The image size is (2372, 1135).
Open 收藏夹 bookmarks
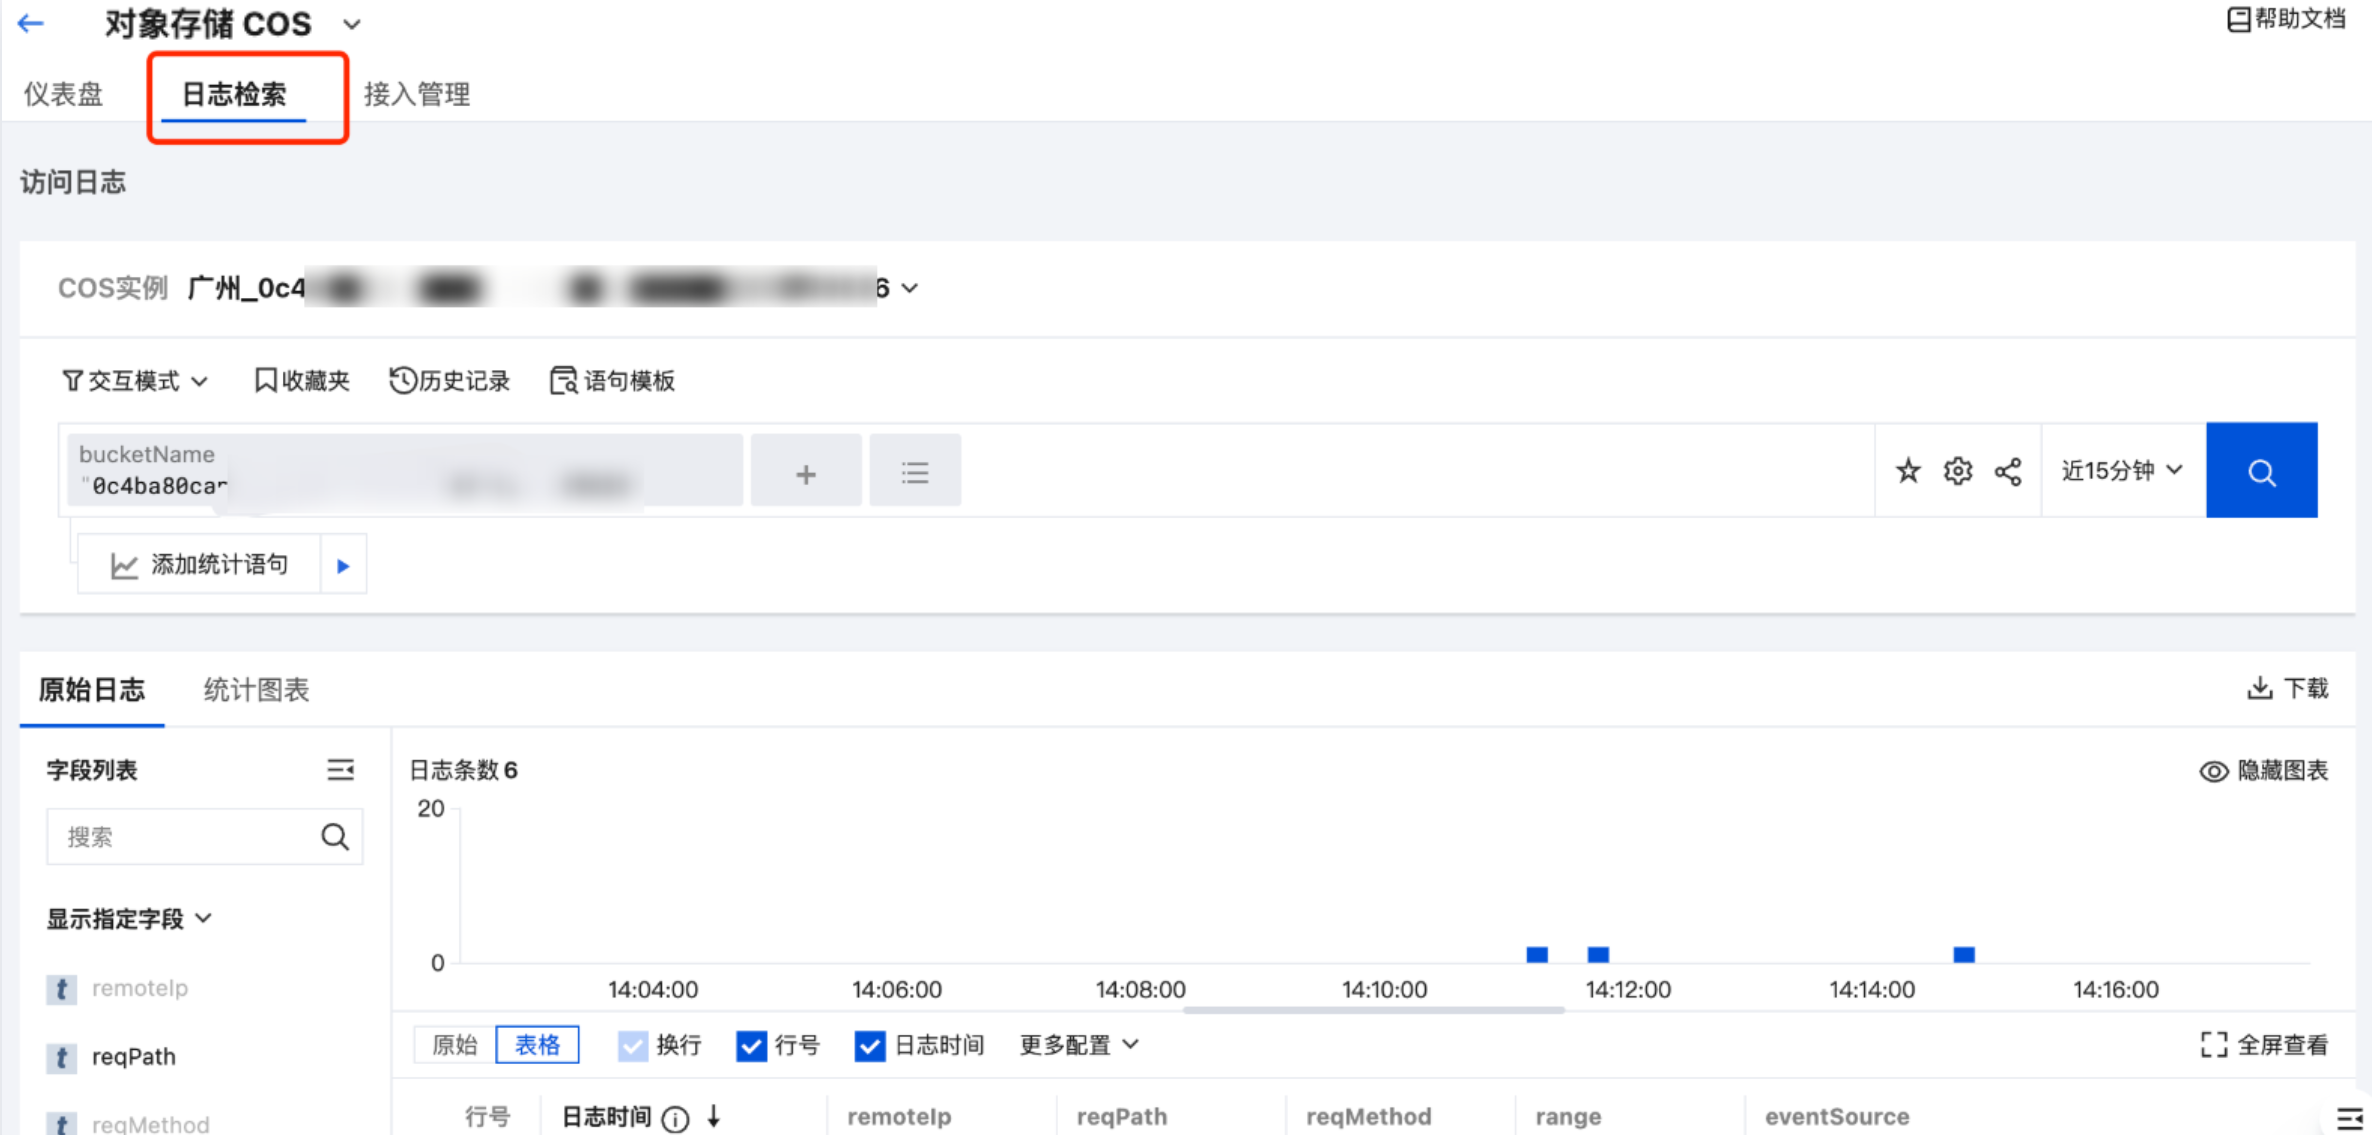pyautogui.click(x=302, y=380)
